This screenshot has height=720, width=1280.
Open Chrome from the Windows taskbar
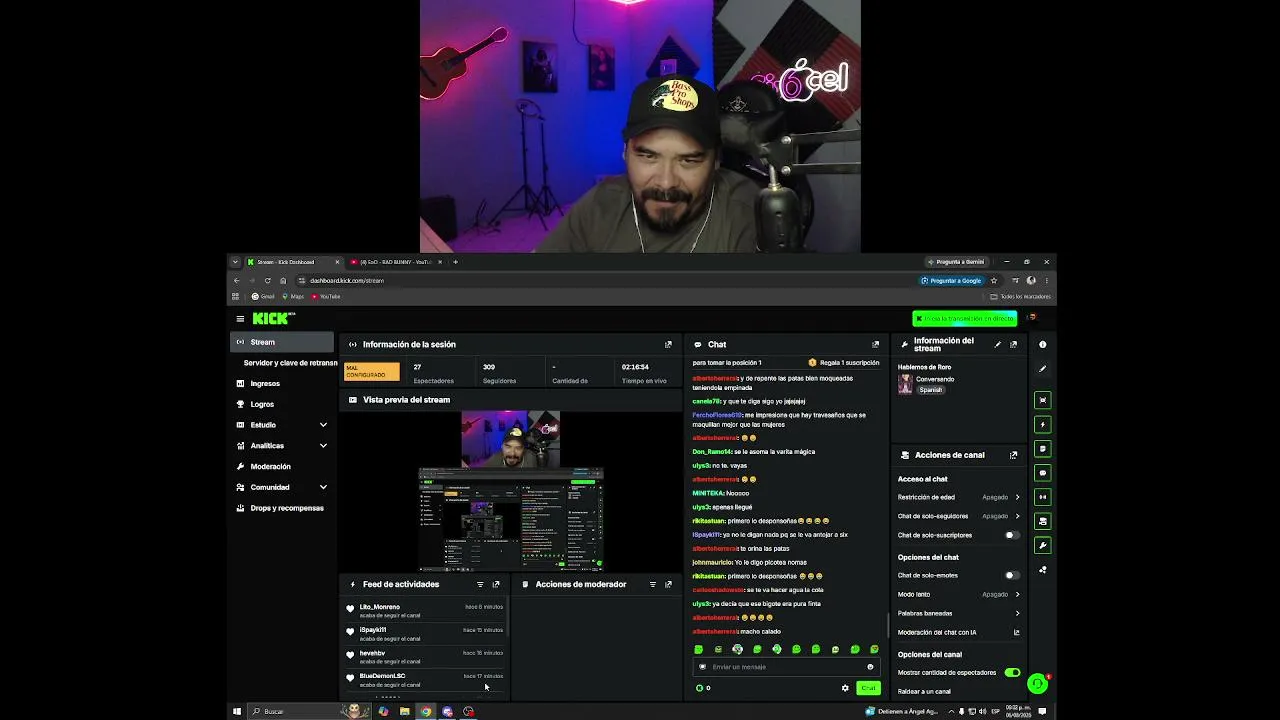click(426, 712)
